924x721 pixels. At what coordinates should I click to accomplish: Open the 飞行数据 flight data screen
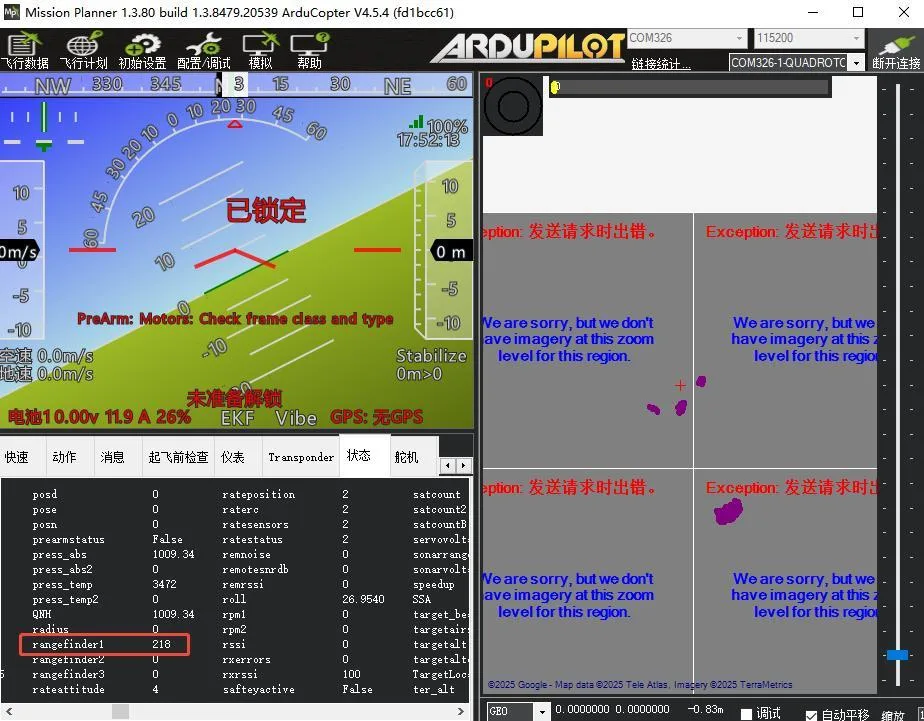click(x=24, y=51)
